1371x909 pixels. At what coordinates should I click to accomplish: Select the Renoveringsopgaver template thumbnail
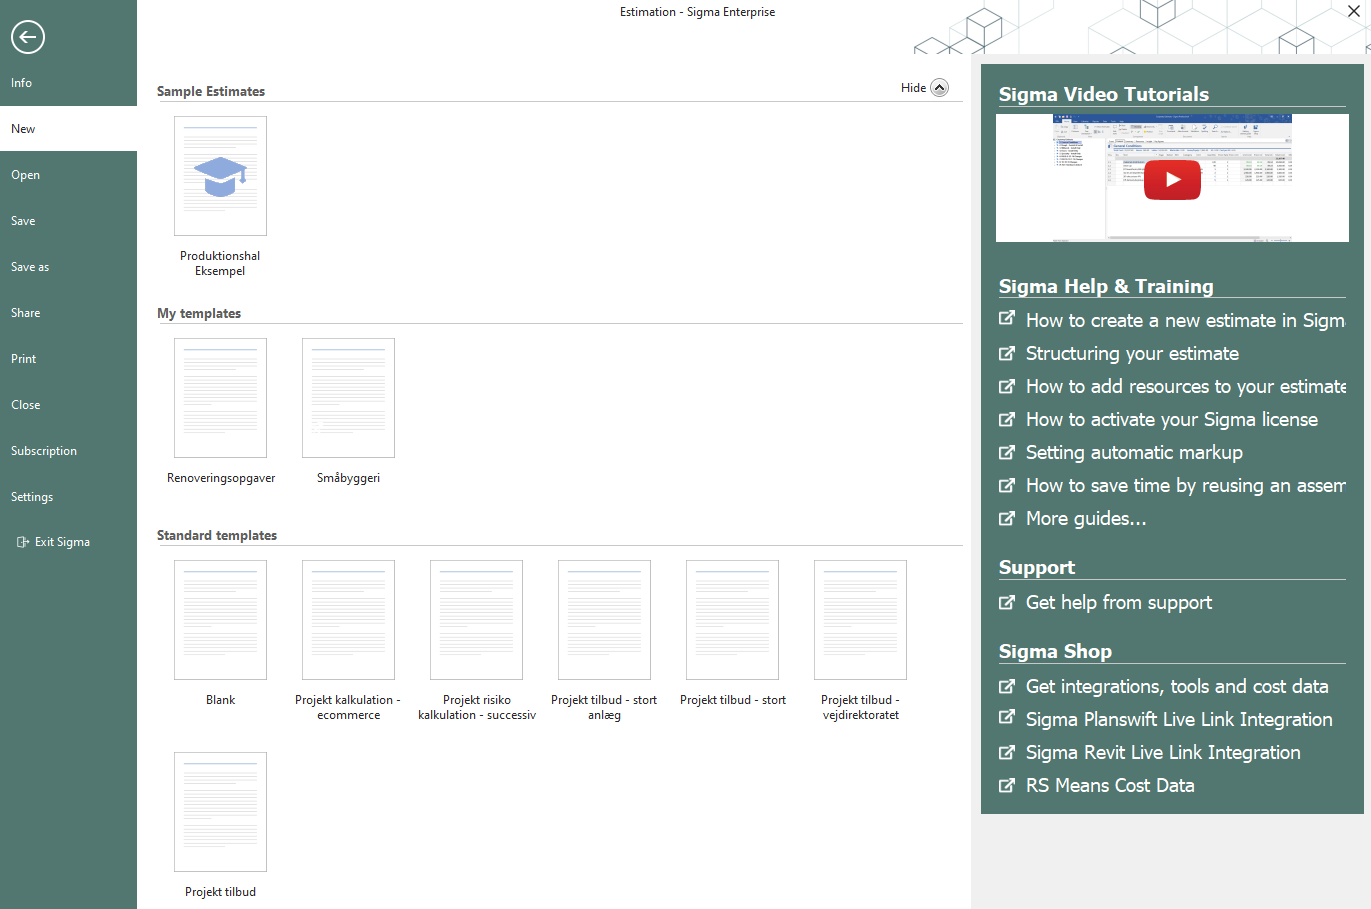tap(220, 398)
